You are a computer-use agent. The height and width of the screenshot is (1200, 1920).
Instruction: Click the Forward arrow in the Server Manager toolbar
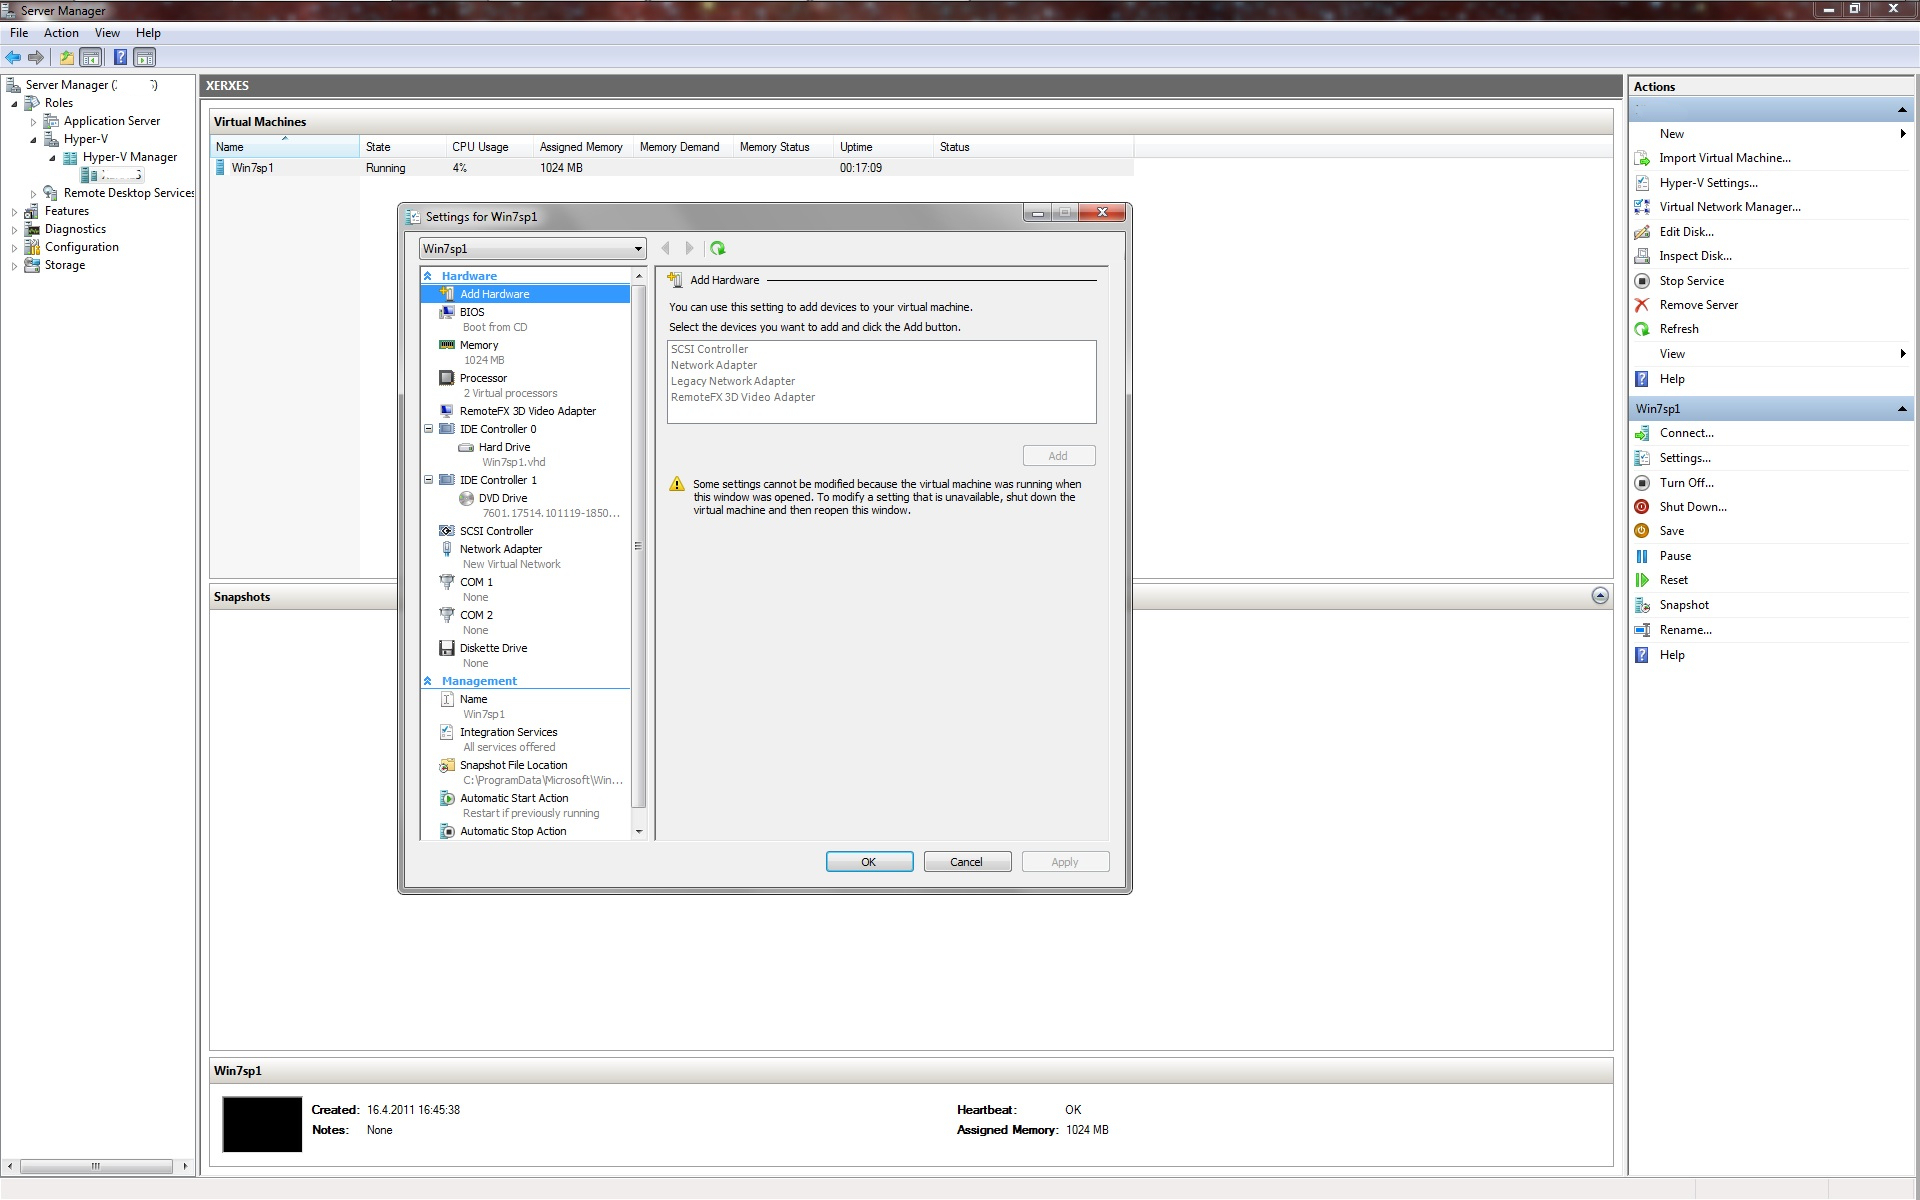point(36,57)
